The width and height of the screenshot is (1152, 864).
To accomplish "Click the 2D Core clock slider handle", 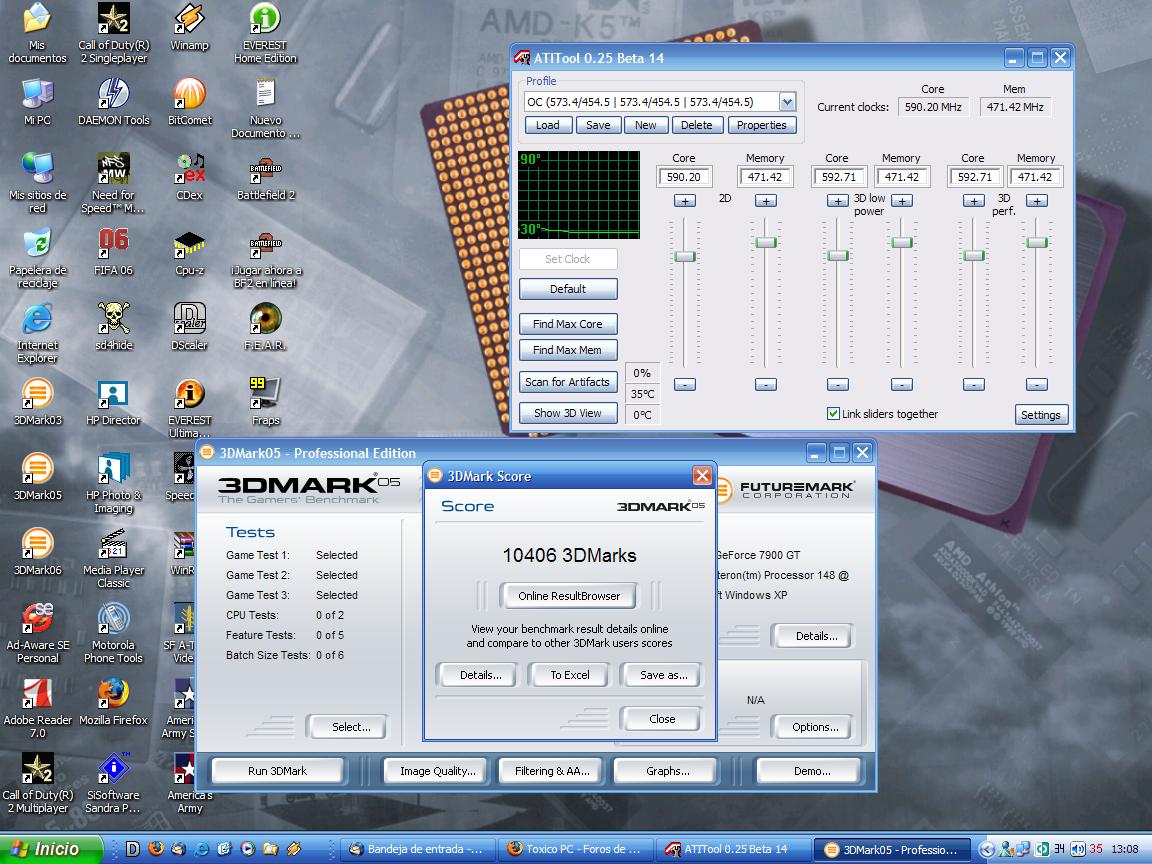I will tap(685, 256).
